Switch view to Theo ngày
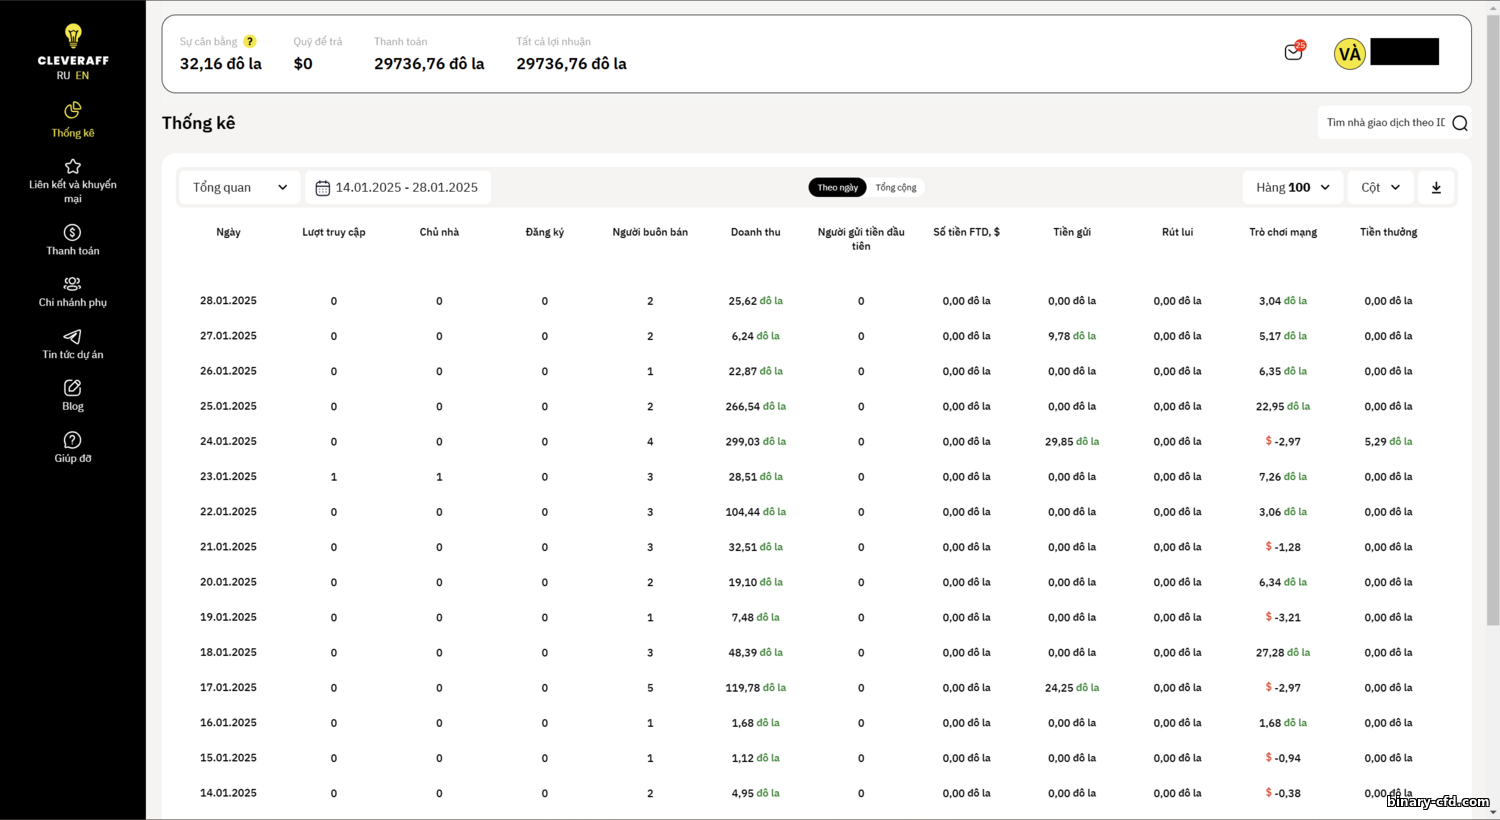 (x=837, y=187)
